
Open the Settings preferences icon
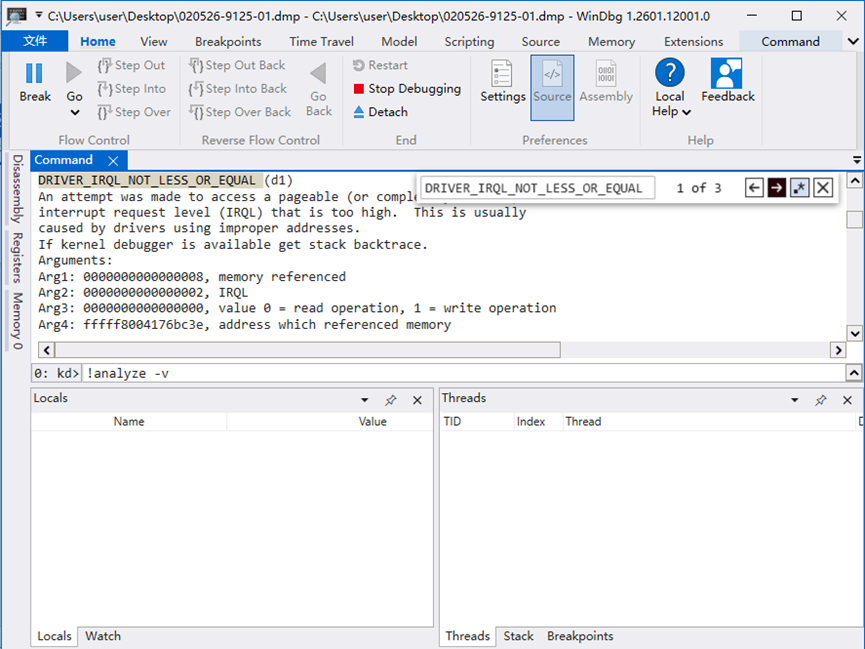point(502,74)
